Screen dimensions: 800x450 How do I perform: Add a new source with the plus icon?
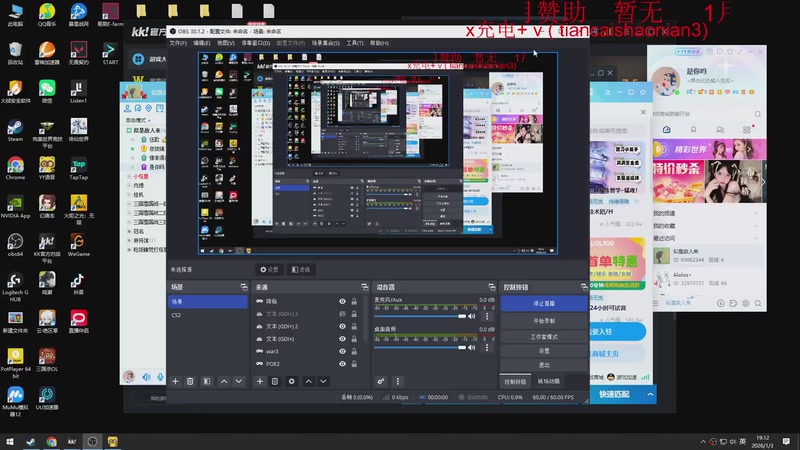(x=260, y=381)
